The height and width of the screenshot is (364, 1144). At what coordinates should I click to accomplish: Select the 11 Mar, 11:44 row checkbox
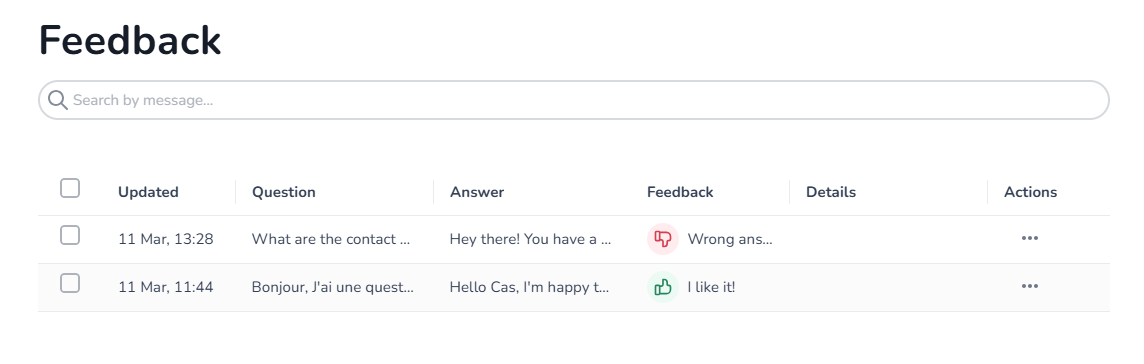point(70,283)
